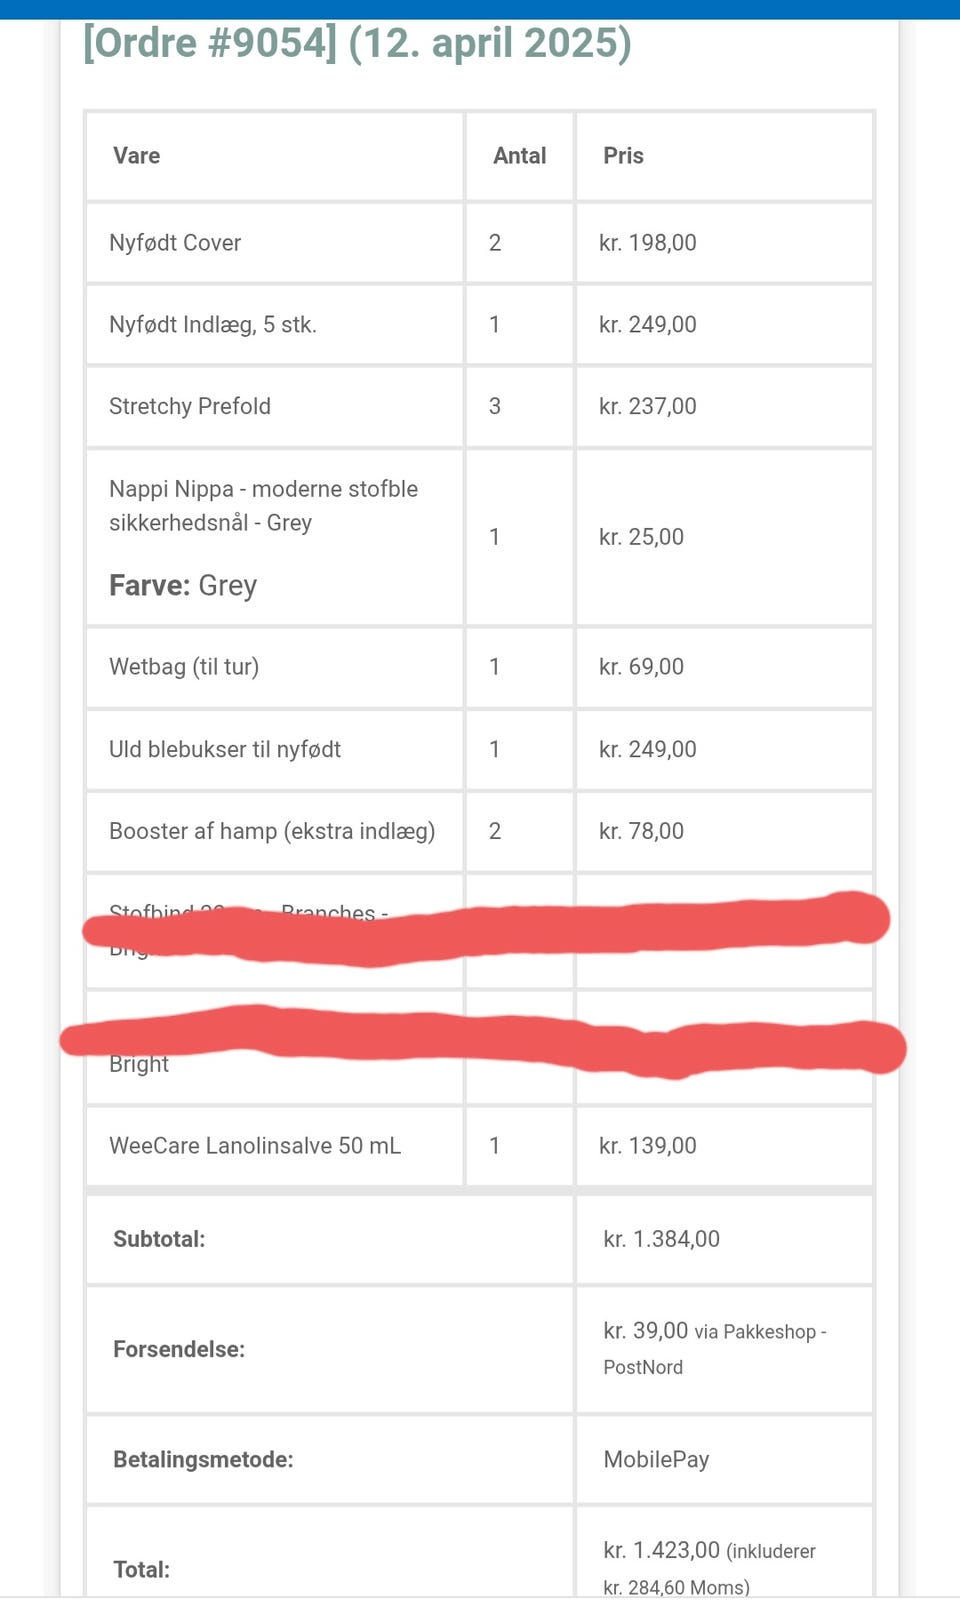Select WeeCare Lanolinsalve 50 mL item
The width and height of the screenshot is (960, 1623).
(255, 1146)
